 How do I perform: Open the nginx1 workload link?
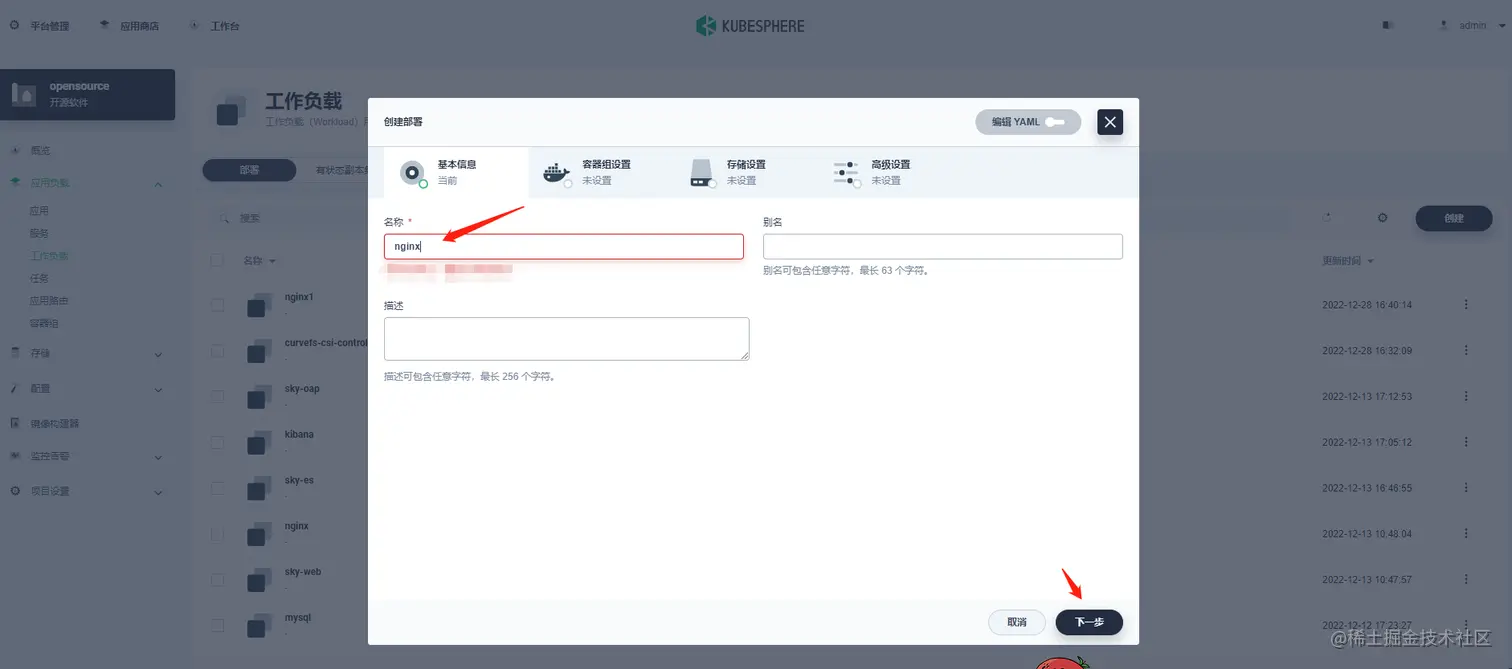299,297
